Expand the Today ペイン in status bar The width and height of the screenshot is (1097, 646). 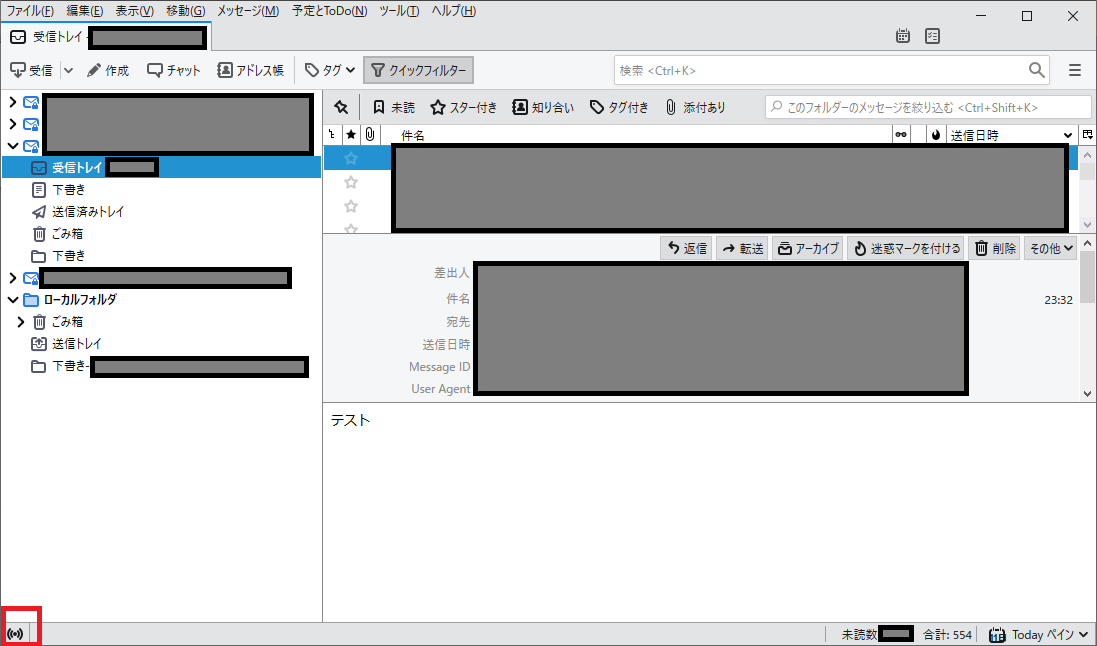(1039, 634)
